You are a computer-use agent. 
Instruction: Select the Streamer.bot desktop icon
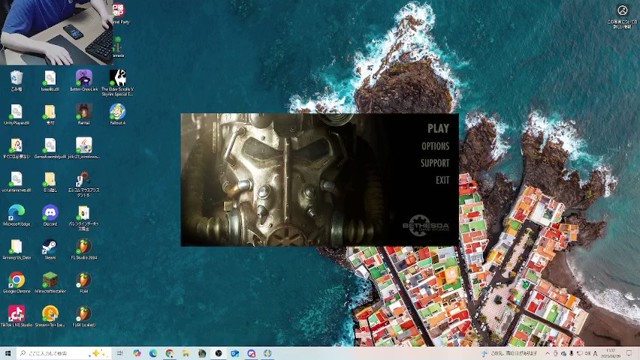coord(50,316)
